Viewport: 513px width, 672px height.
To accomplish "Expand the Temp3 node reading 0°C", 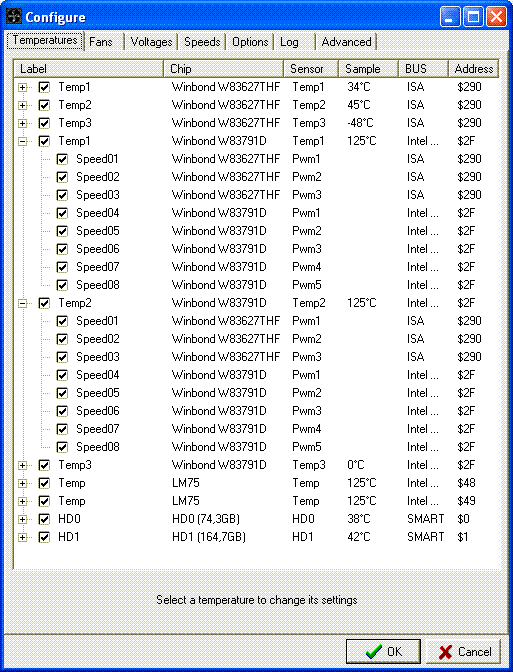I will click(22, 465).
